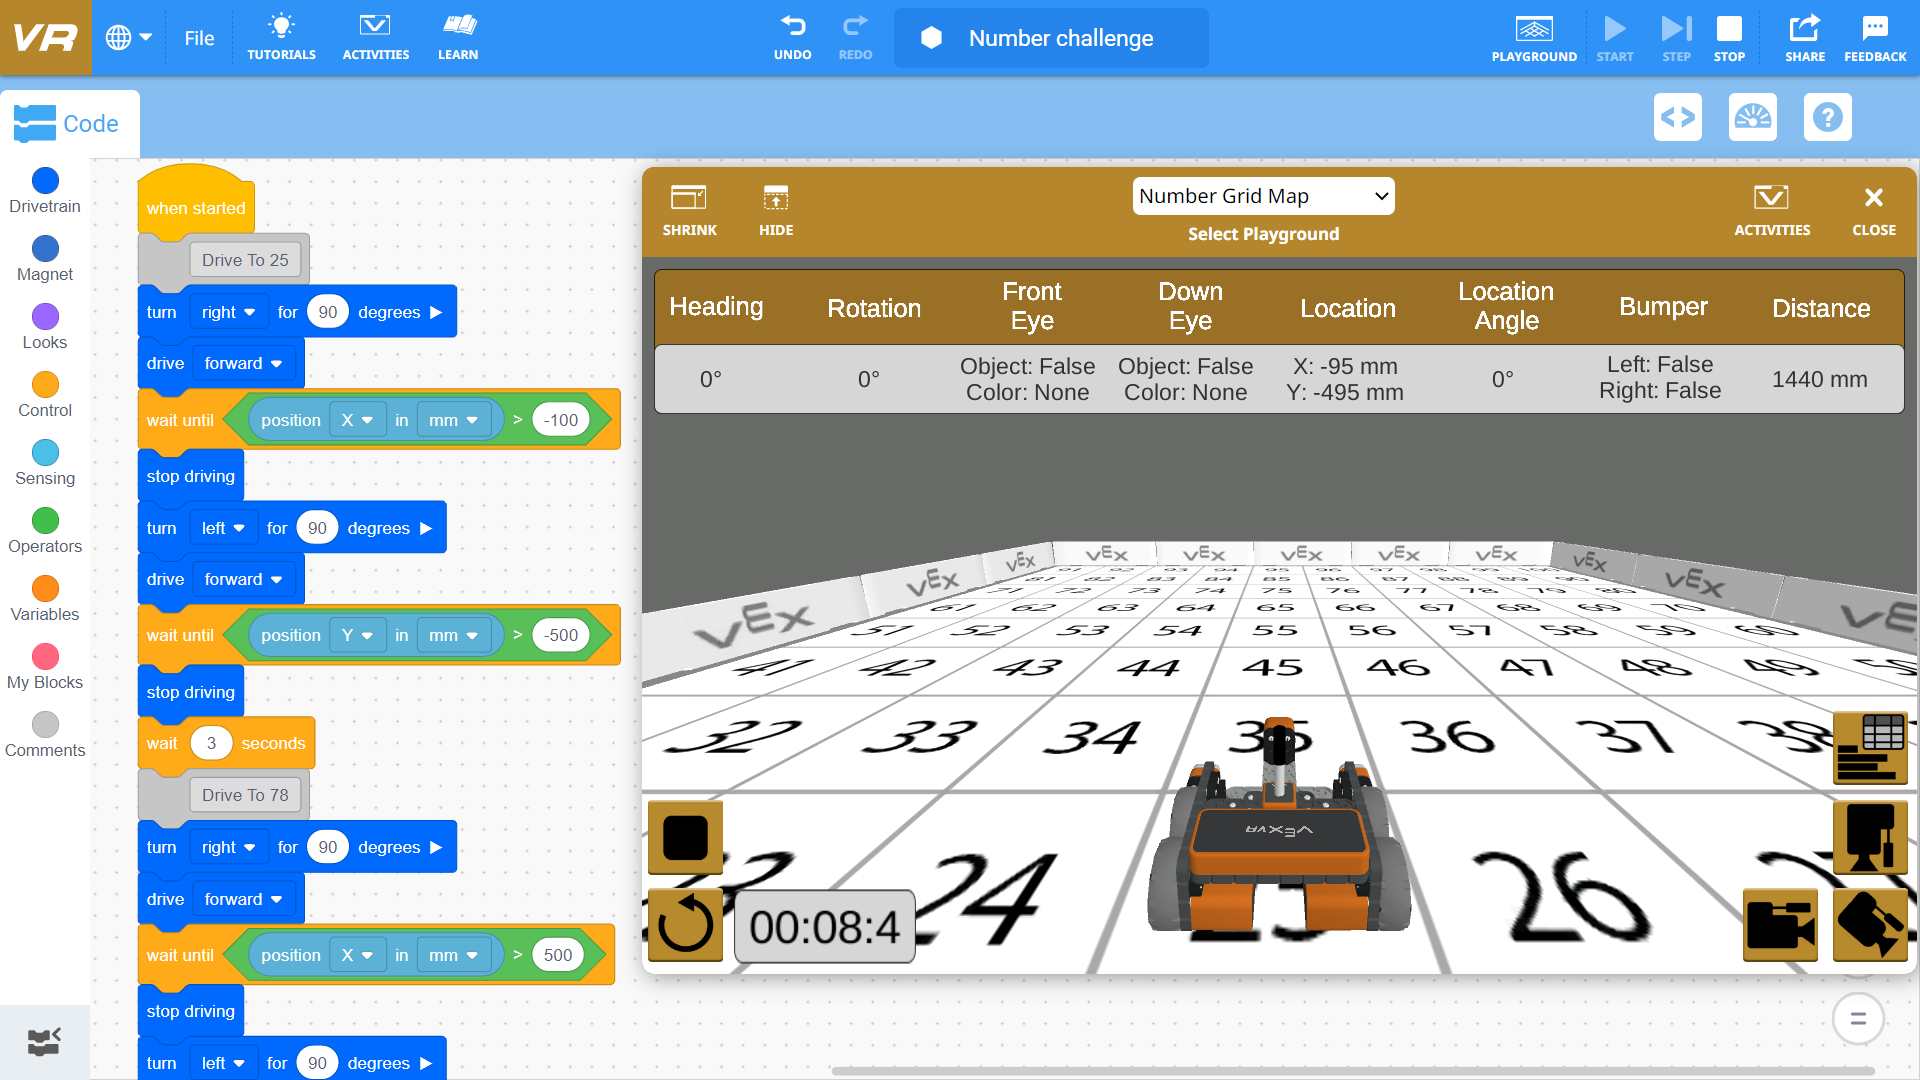This screenshot has height=1080, width=1920.
Task: Open the direction dropdown in the turn right block
Action: 229,311
